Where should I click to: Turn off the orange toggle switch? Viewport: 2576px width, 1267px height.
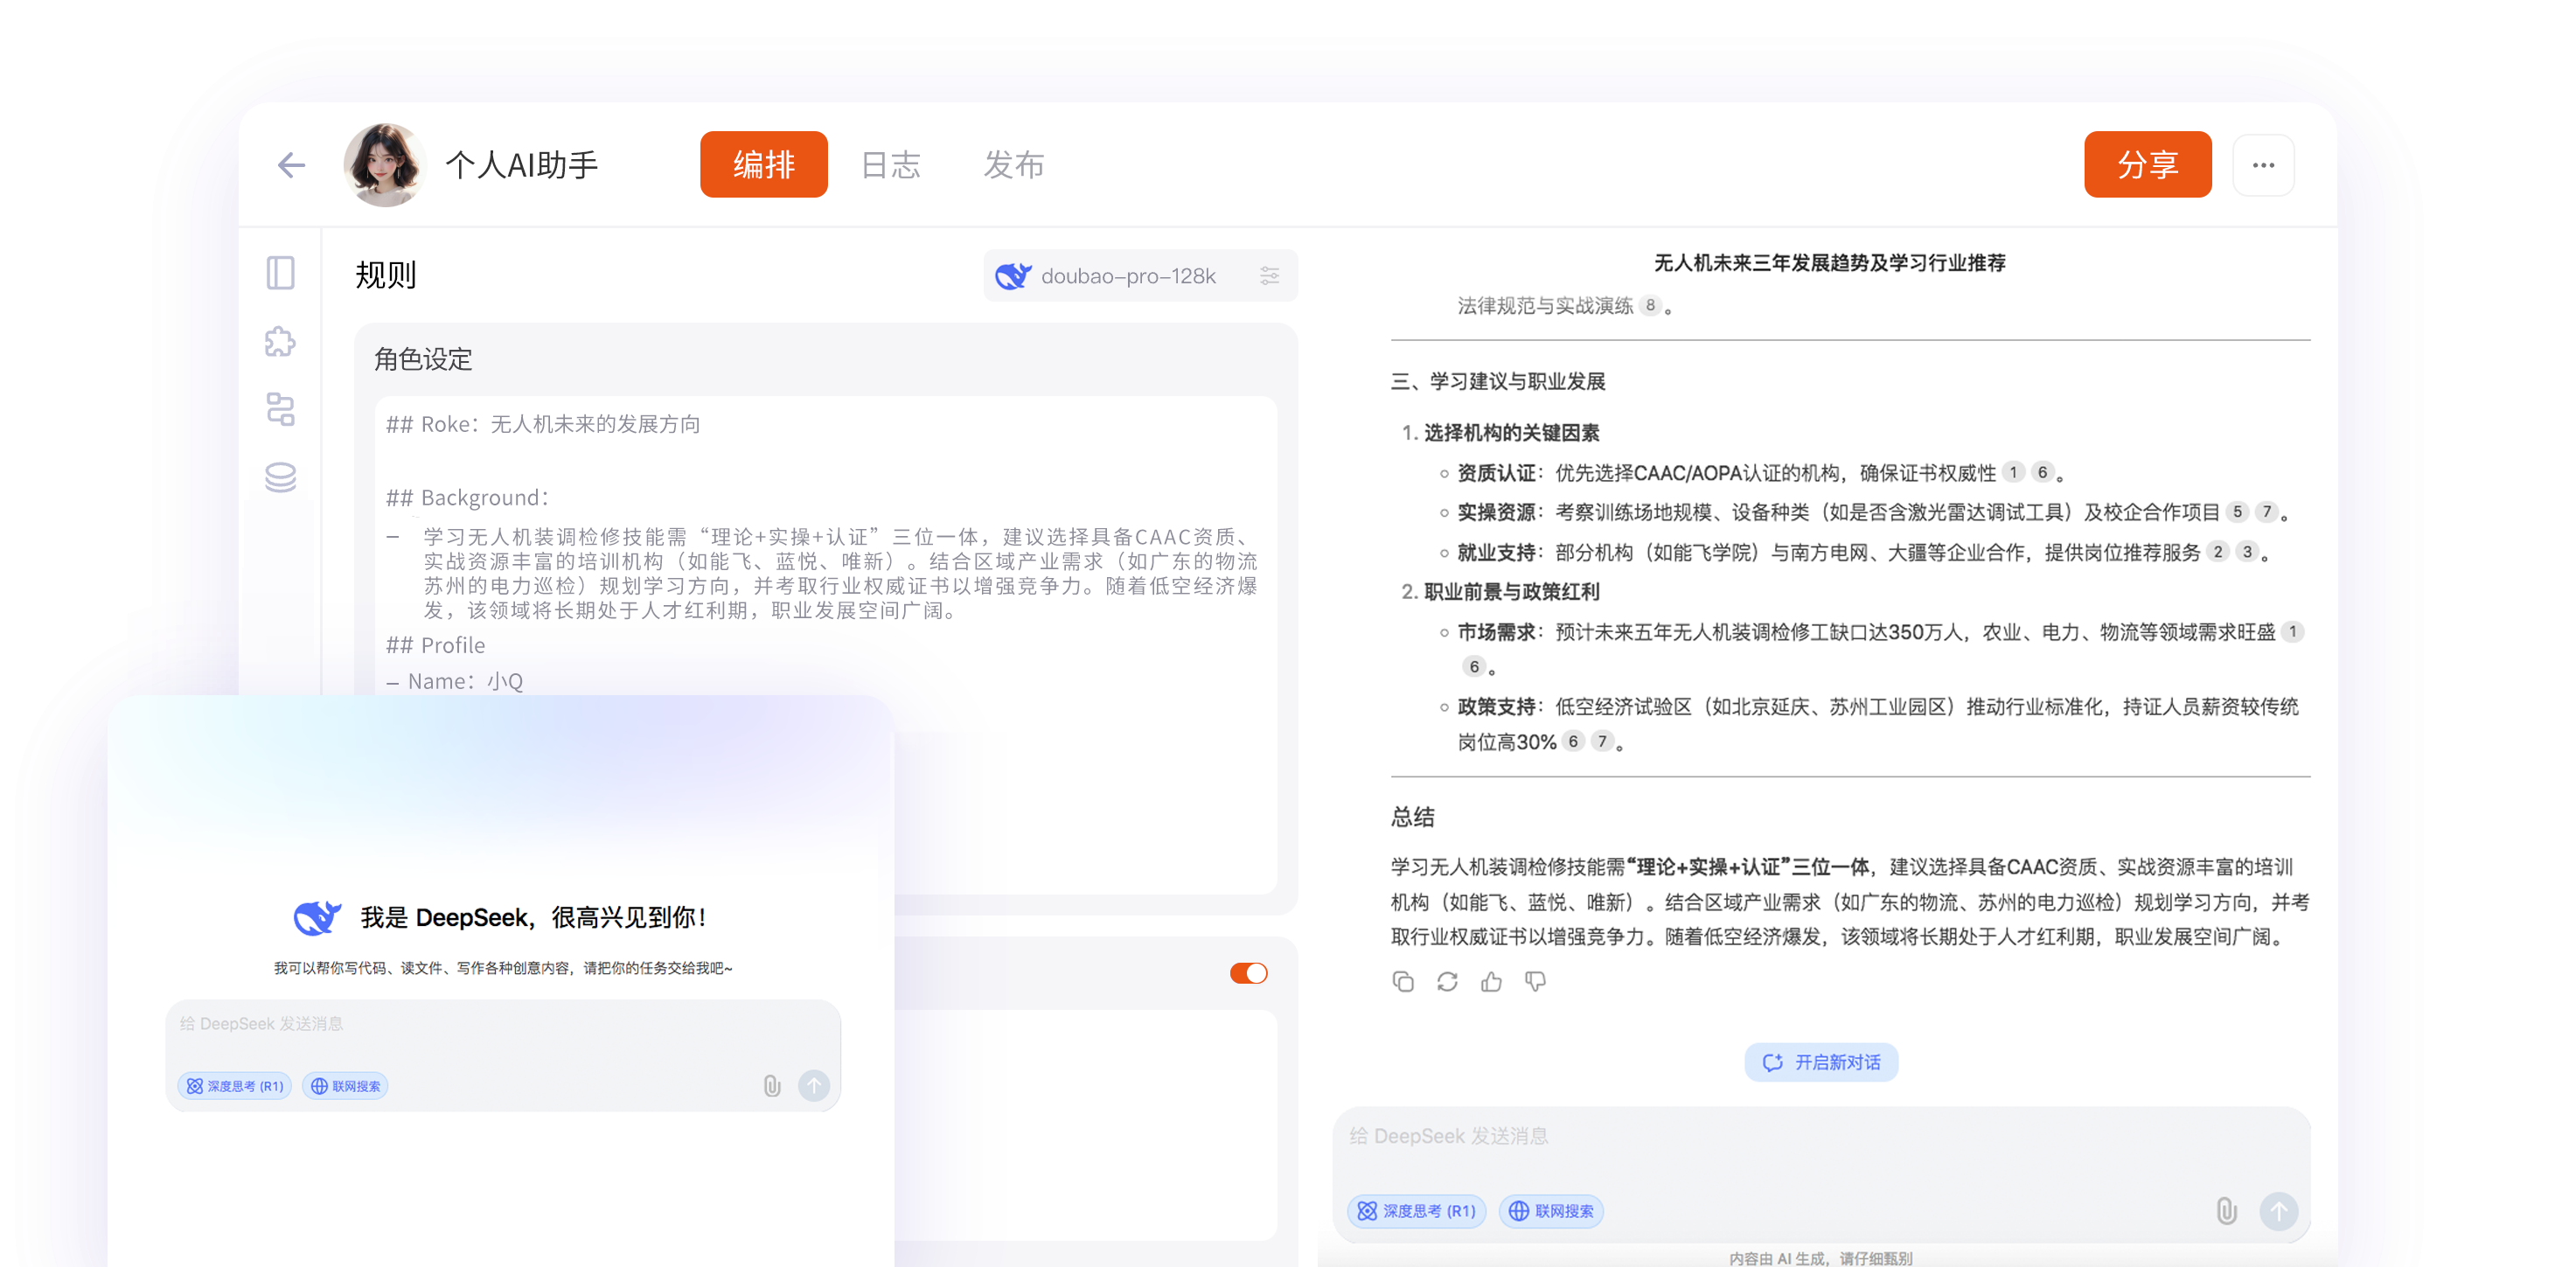coord(1248,972)
